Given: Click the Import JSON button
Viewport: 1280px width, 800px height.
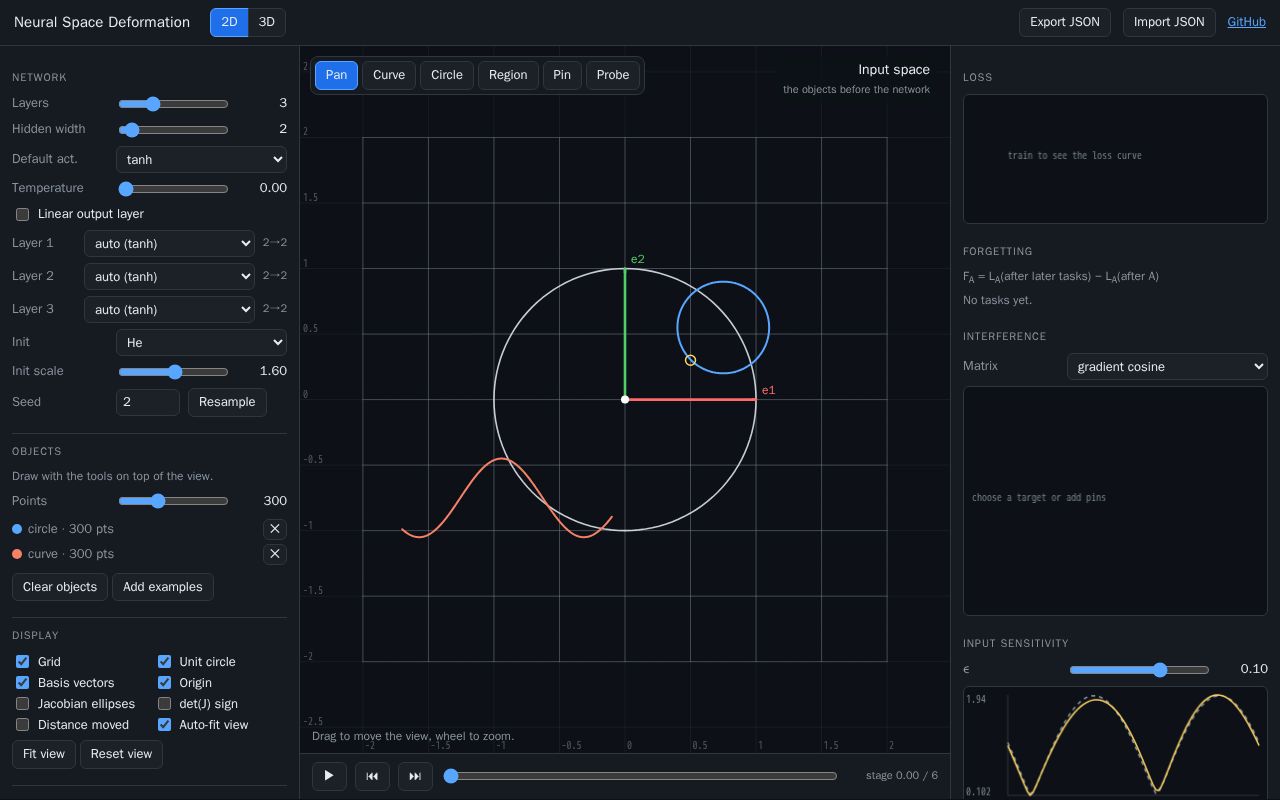Looking at the screenshot, I should click(1169, 22).
